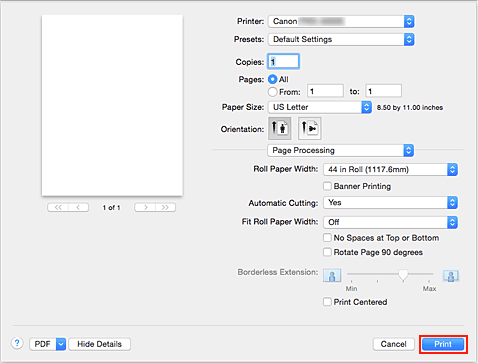Select the All pages radio button
This screenshot has height=363, width=478.
(x=273, y=79)
